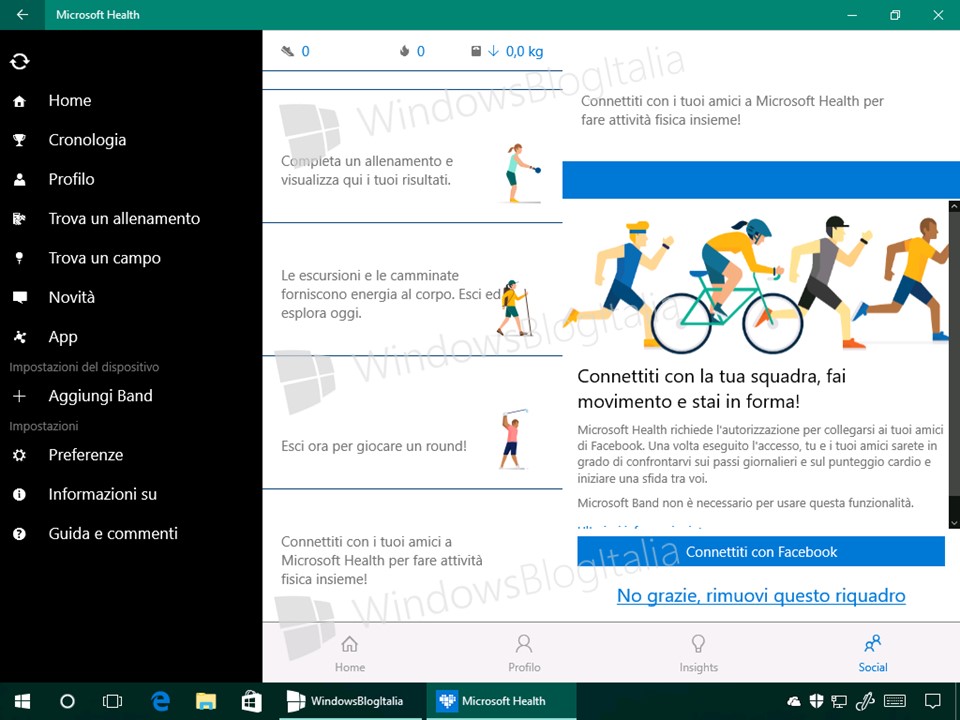Open the Esci ora per giocare un round card
Image resolution: width=960 pixels, height=720 pixels.
(x=412, y=423)
